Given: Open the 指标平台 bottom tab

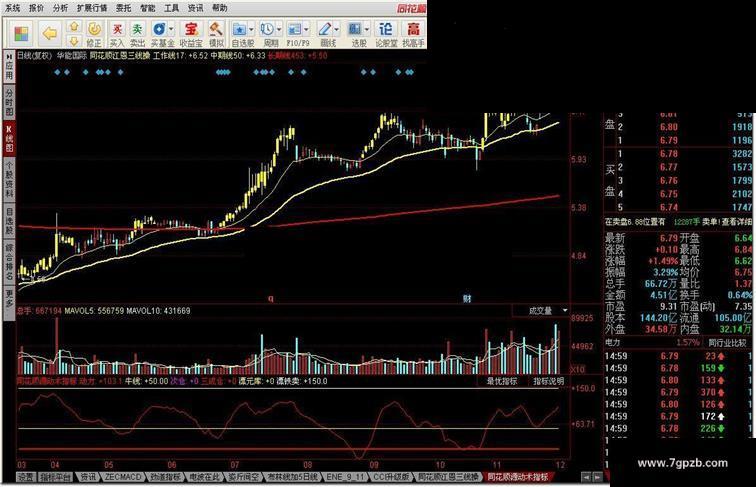Looking at the screenshot, I should coord(55,477).
